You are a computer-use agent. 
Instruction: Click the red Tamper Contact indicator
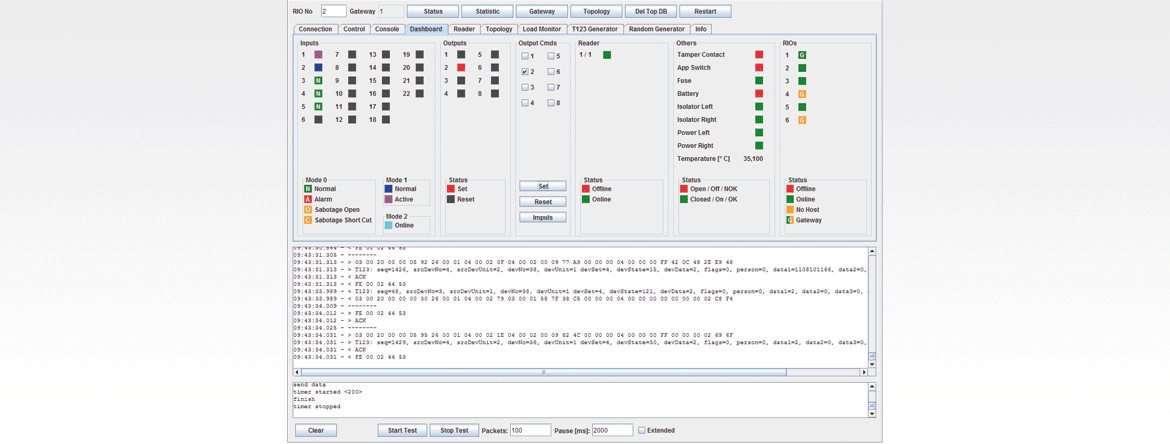(x=760, y=54)
